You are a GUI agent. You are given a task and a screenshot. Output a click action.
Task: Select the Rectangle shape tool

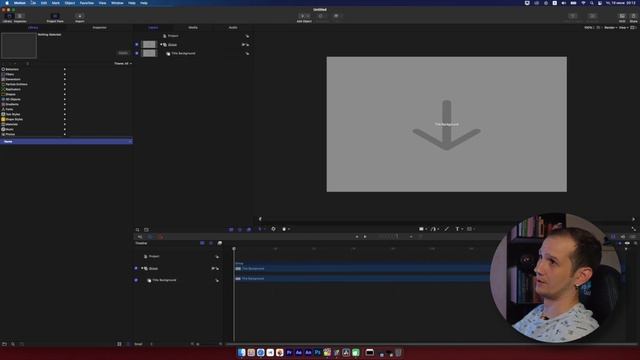click(421, 229)
